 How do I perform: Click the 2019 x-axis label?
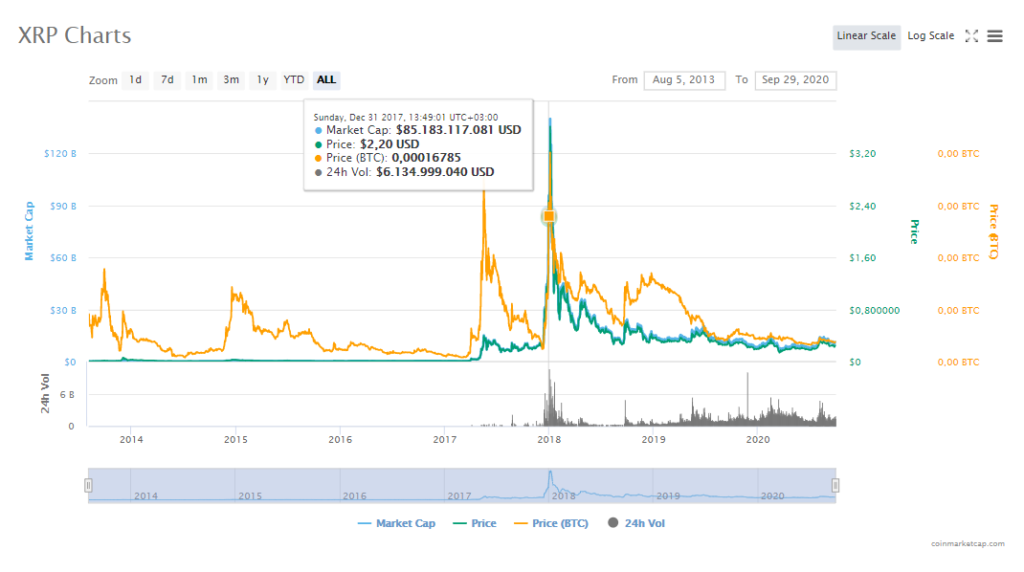pyautogui.click(x=654, y=439)
